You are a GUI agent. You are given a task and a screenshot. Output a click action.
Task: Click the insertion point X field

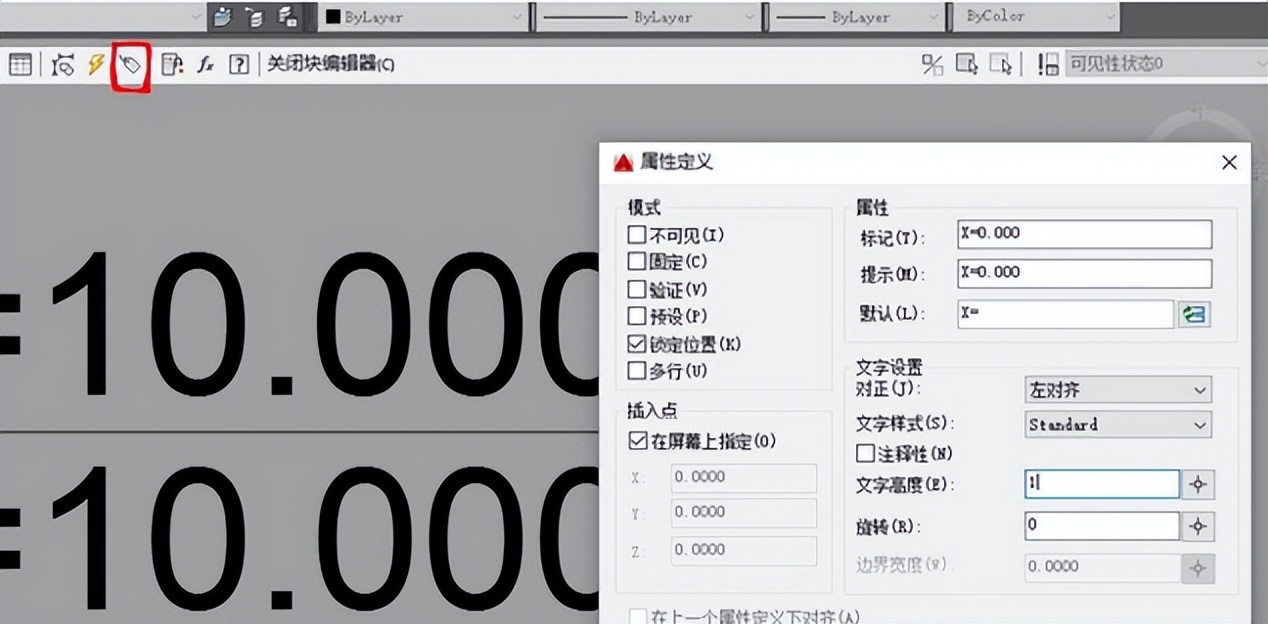click(744, 477)
